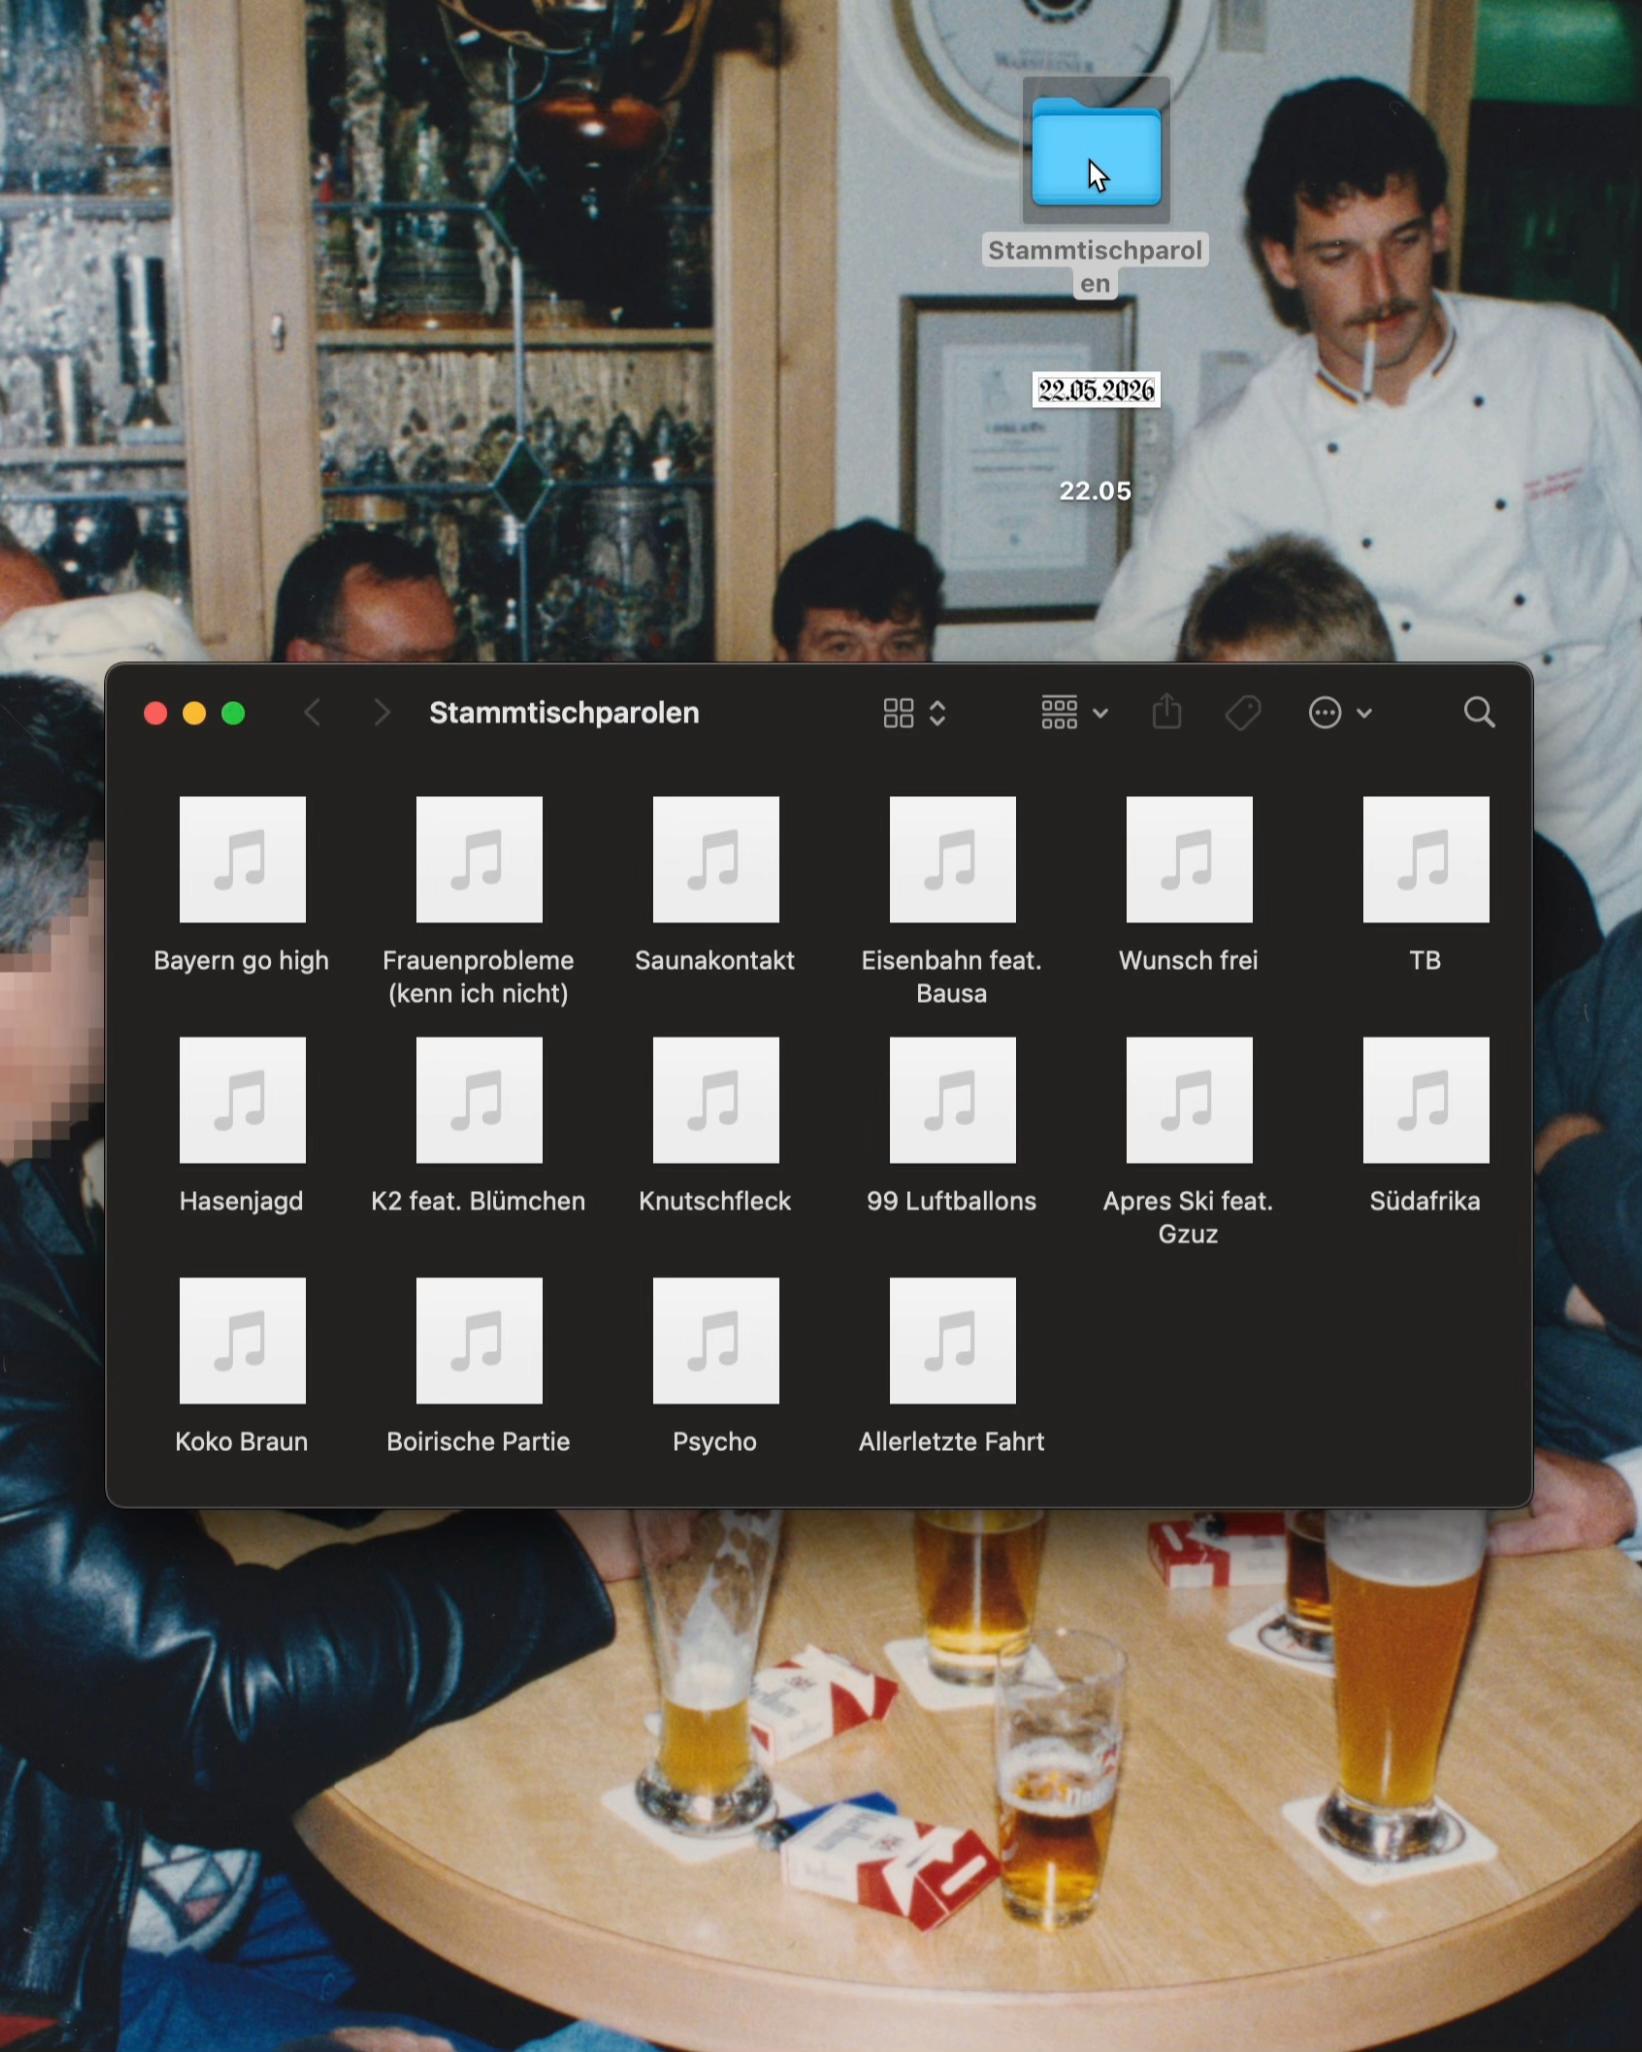
Task: Zoom the Finder window with green button
Action: tap(233, 713)
